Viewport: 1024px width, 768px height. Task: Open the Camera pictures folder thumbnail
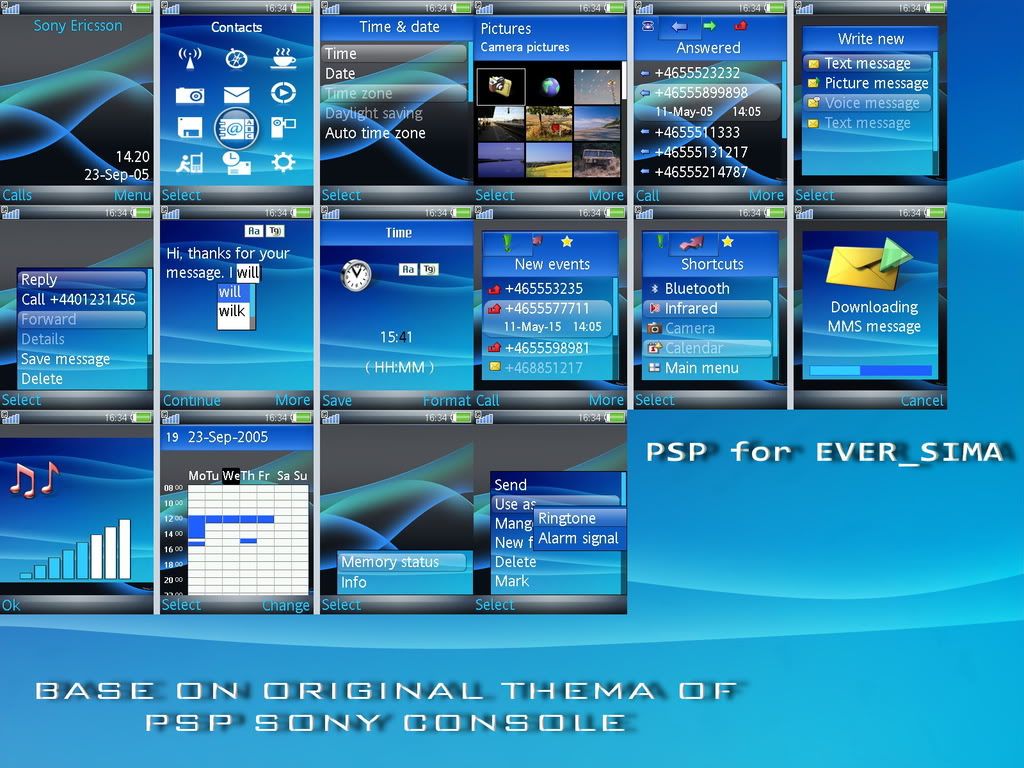tap(500, 86)
